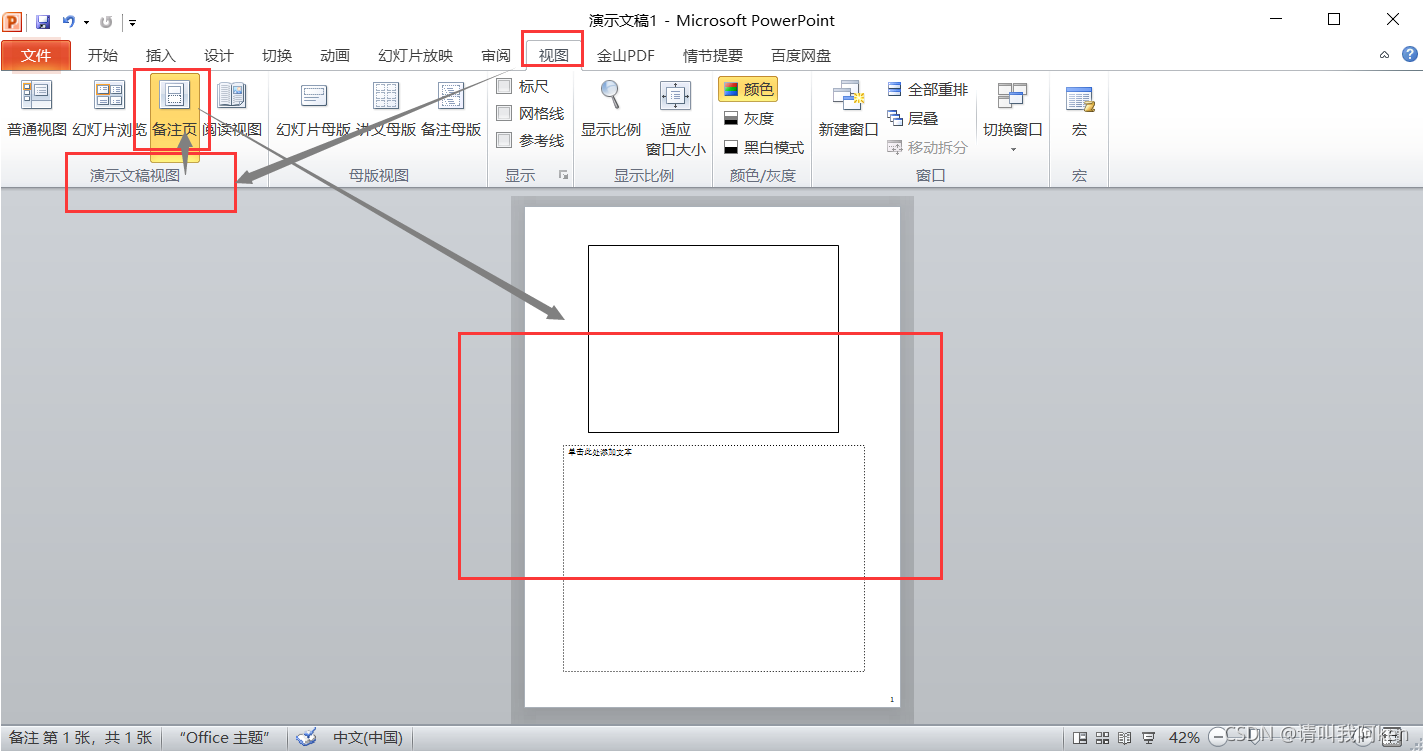Image resolution: width=1424 pixels, height=752 pixels.
Task: Switch to the 切换 ribbon tab
Action: (276, 56)
